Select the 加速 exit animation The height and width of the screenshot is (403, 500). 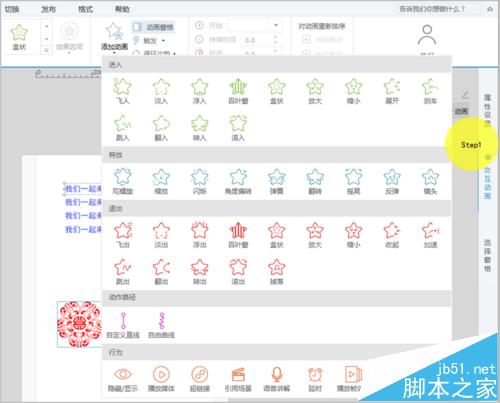430,235
